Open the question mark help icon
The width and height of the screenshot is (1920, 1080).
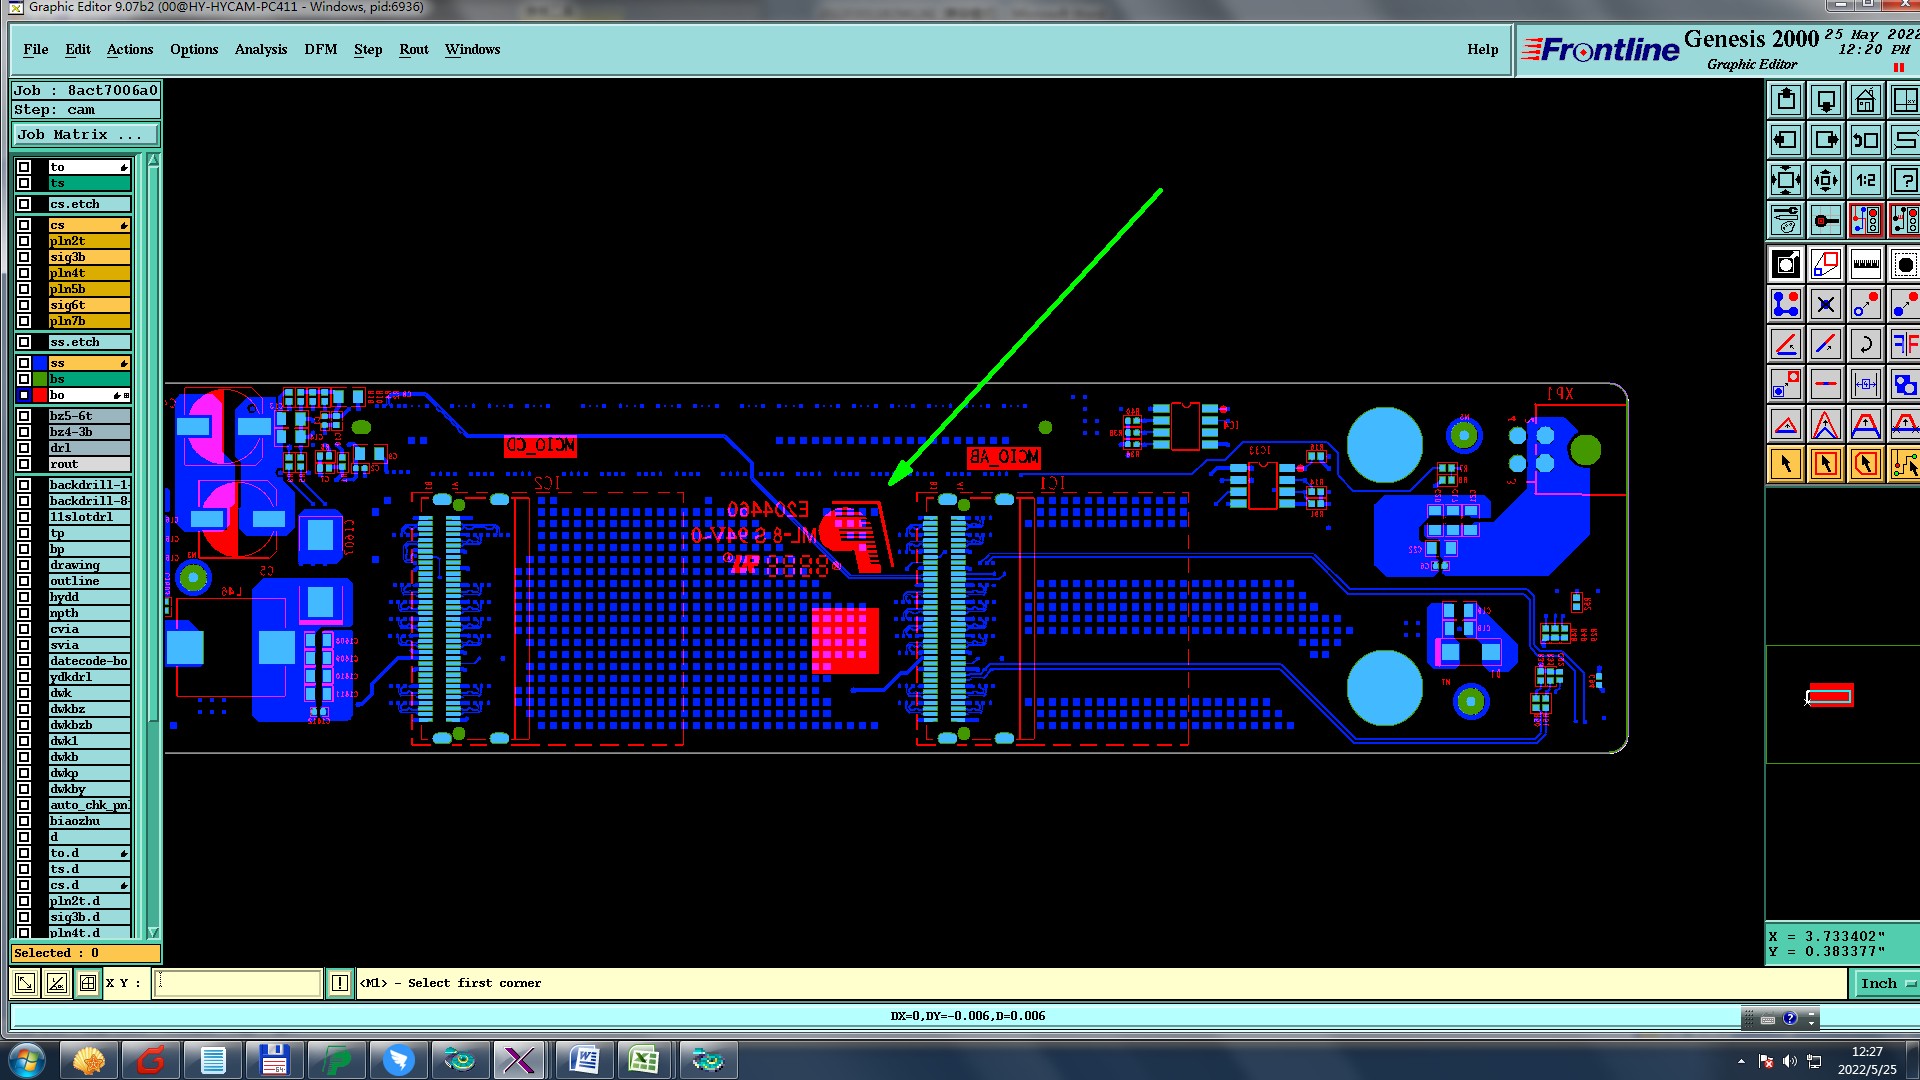pyautogui.click(x=1904, y=180)
